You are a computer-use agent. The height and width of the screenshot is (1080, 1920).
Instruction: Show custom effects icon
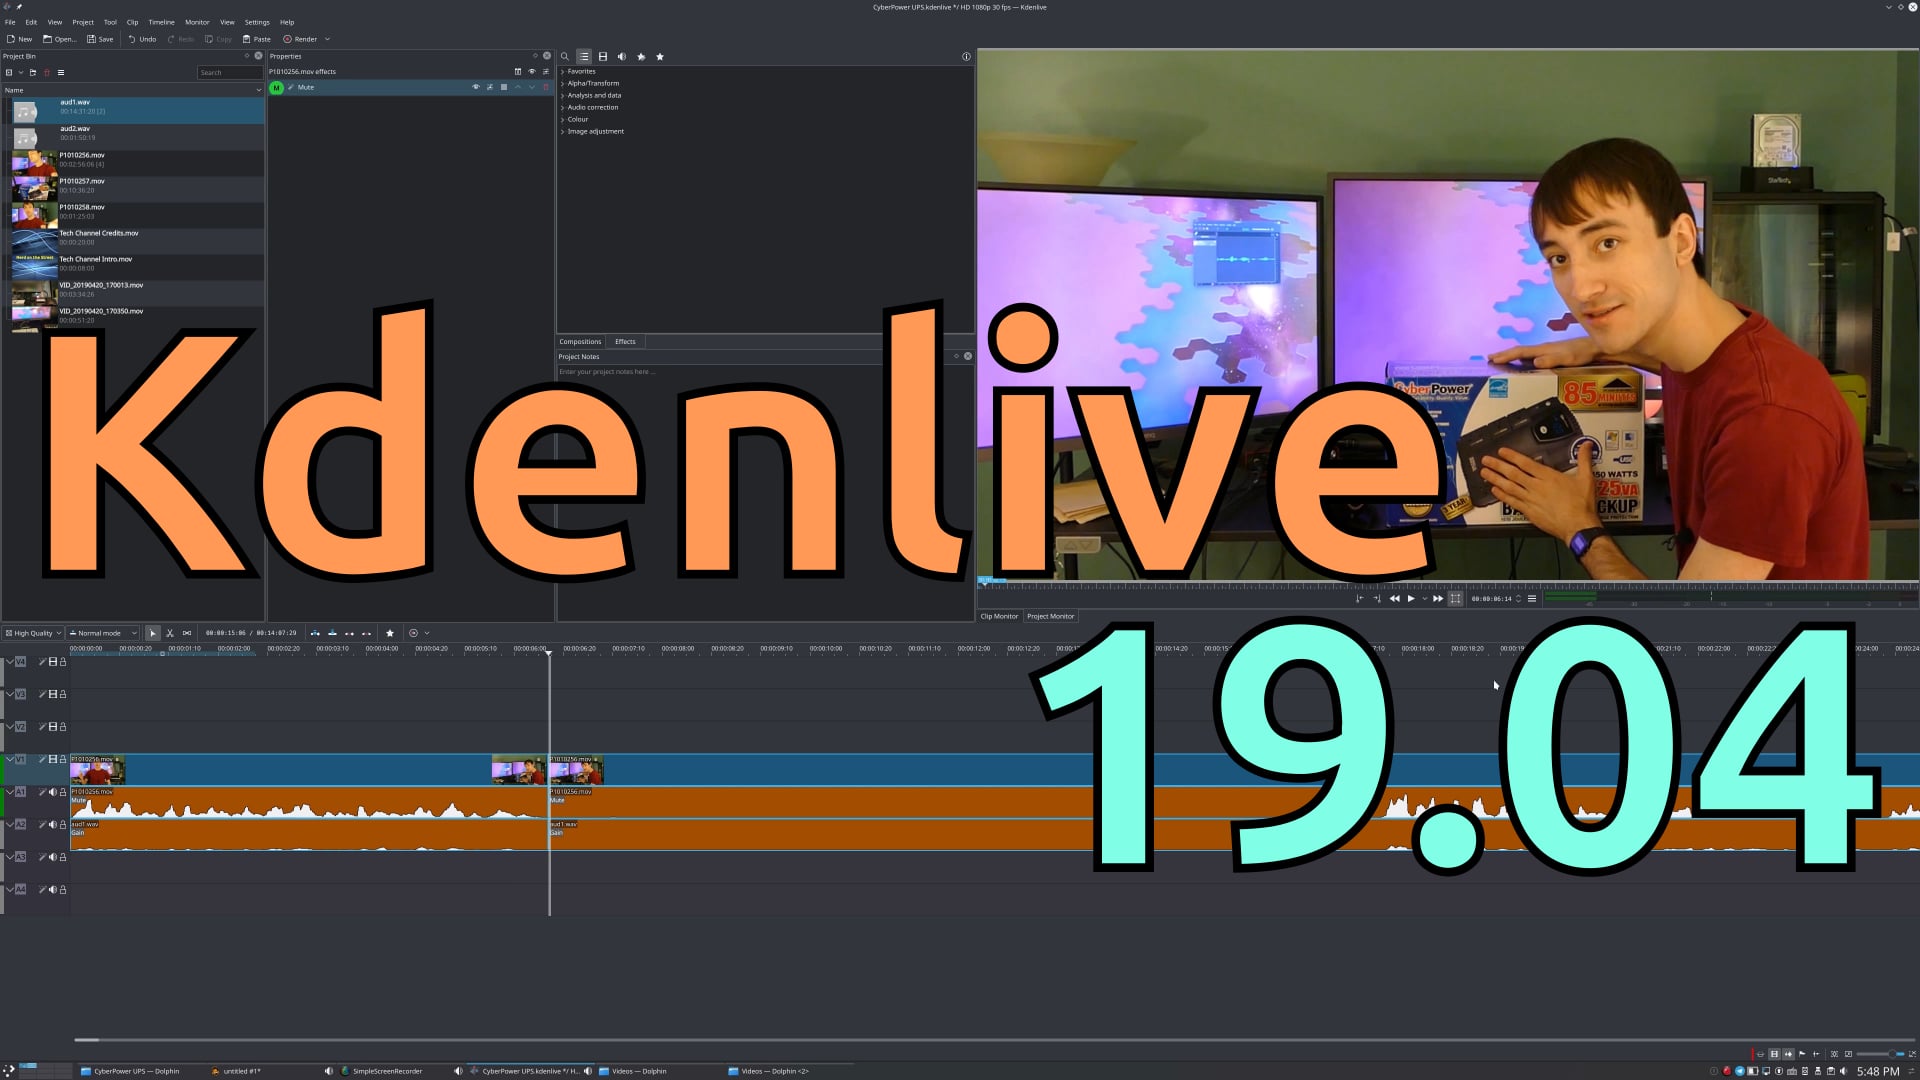[x=641, y=57]
